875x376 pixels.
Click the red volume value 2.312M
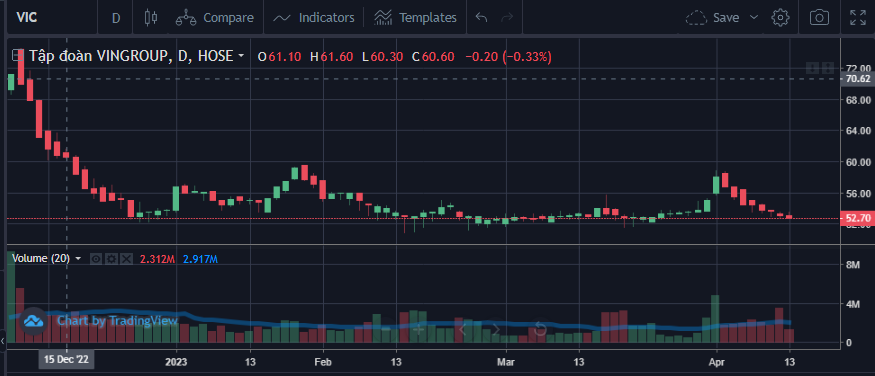click(x=157, y=259)
